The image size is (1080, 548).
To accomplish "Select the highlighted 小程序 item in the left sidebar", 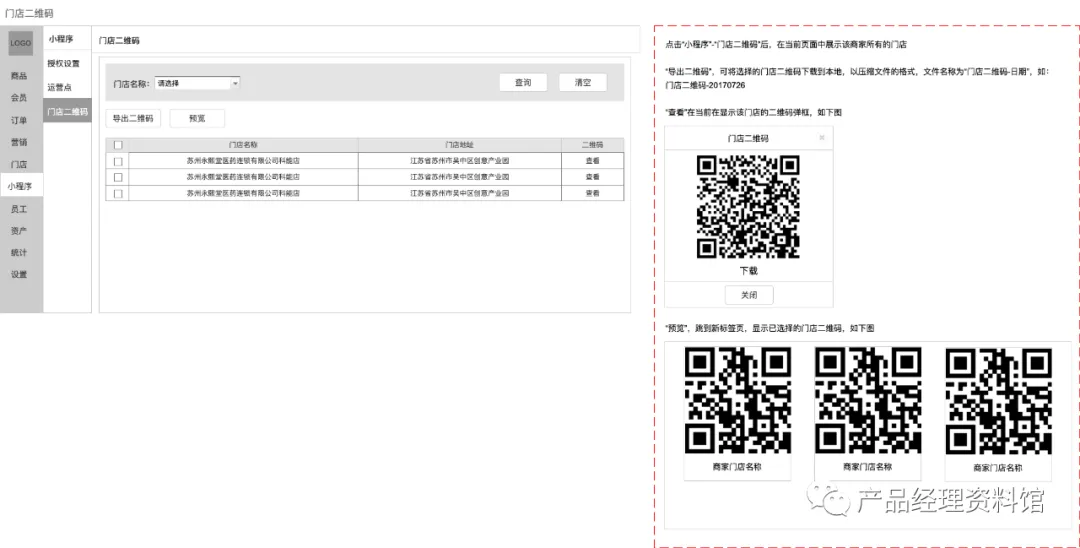I will pos(21,186).
